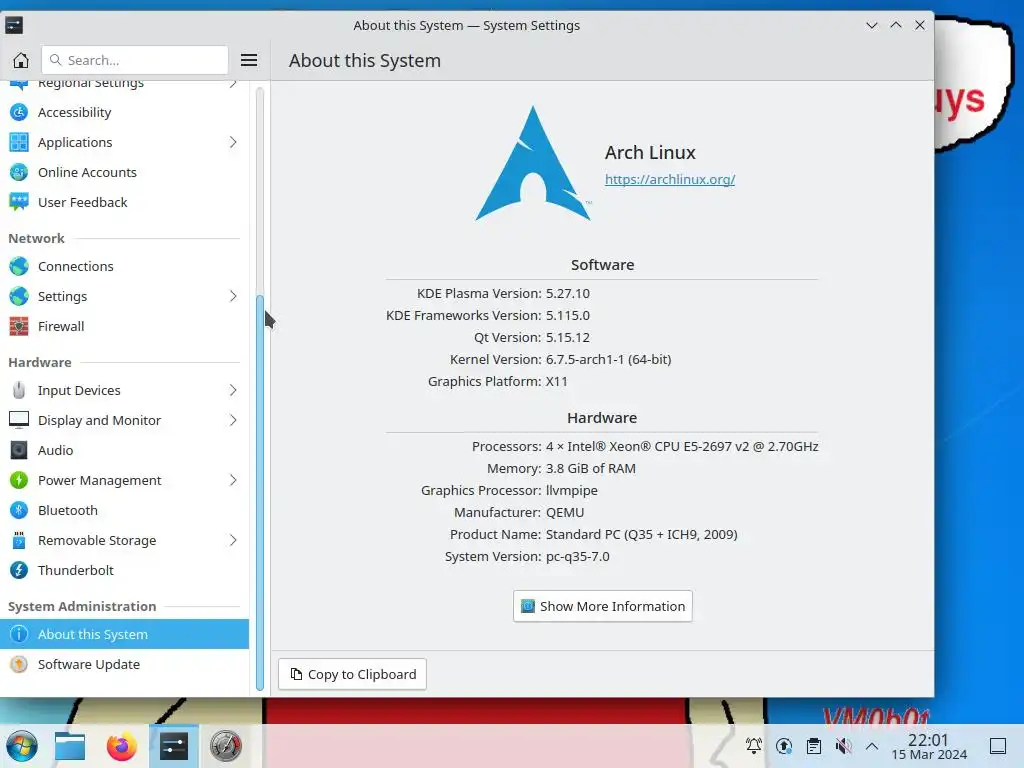Click the Input Devices mouse icon

click(19, 391)
